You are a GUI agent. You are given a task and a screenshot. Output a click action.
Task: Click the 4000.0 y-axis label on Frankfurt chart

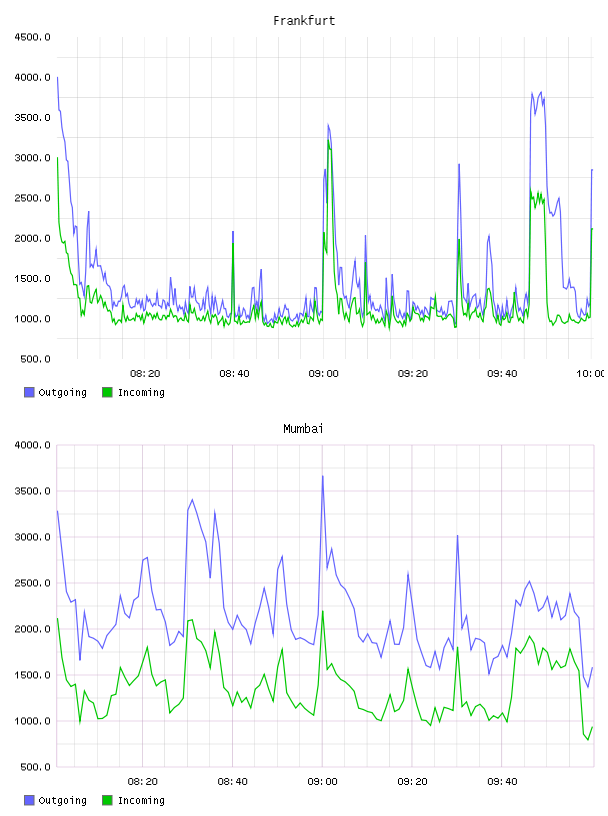tap(33, 78)
